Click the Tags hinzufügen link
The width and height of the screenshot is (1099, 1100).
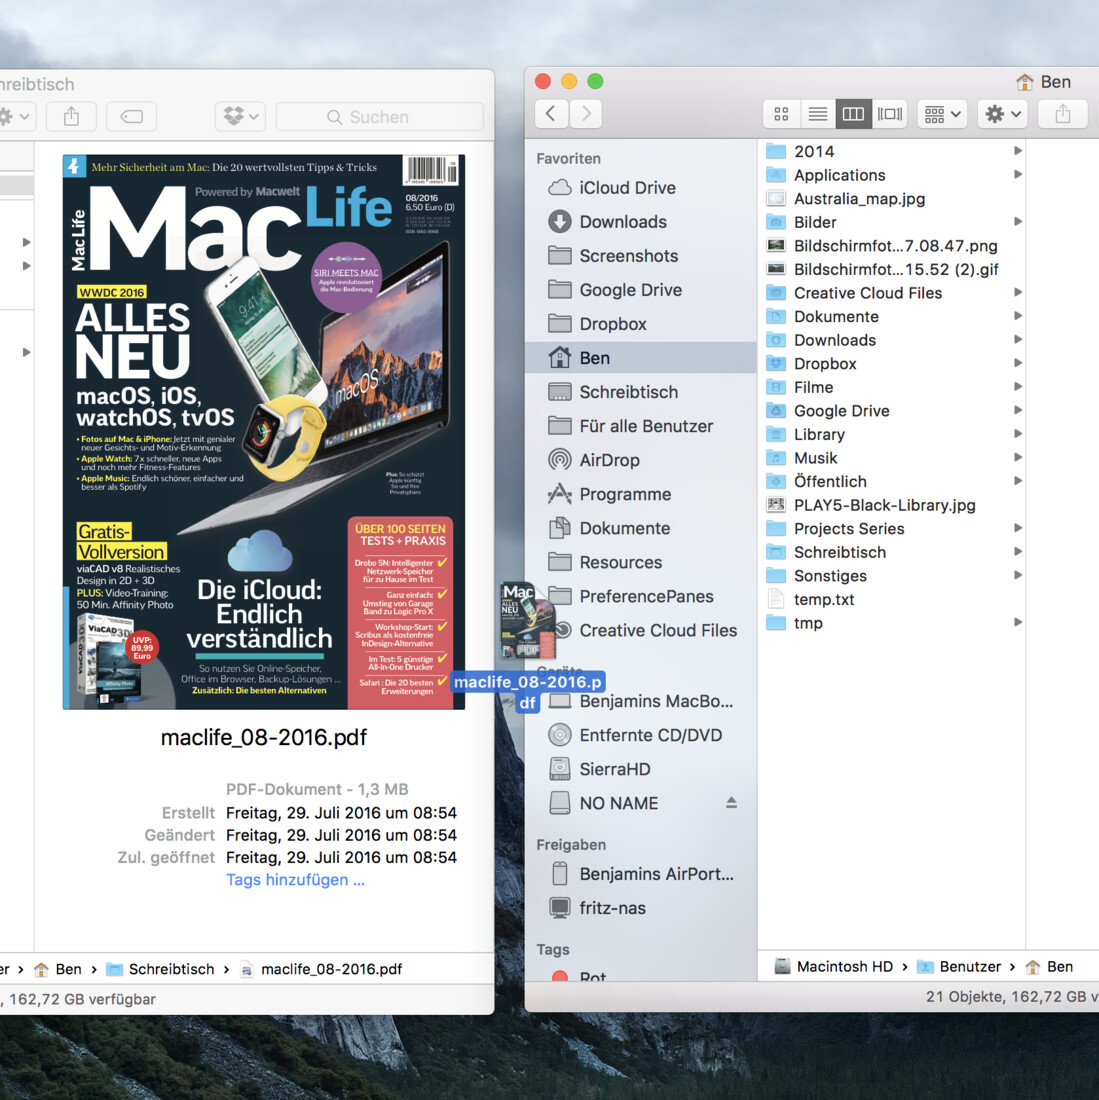click(x=295, y=880)
